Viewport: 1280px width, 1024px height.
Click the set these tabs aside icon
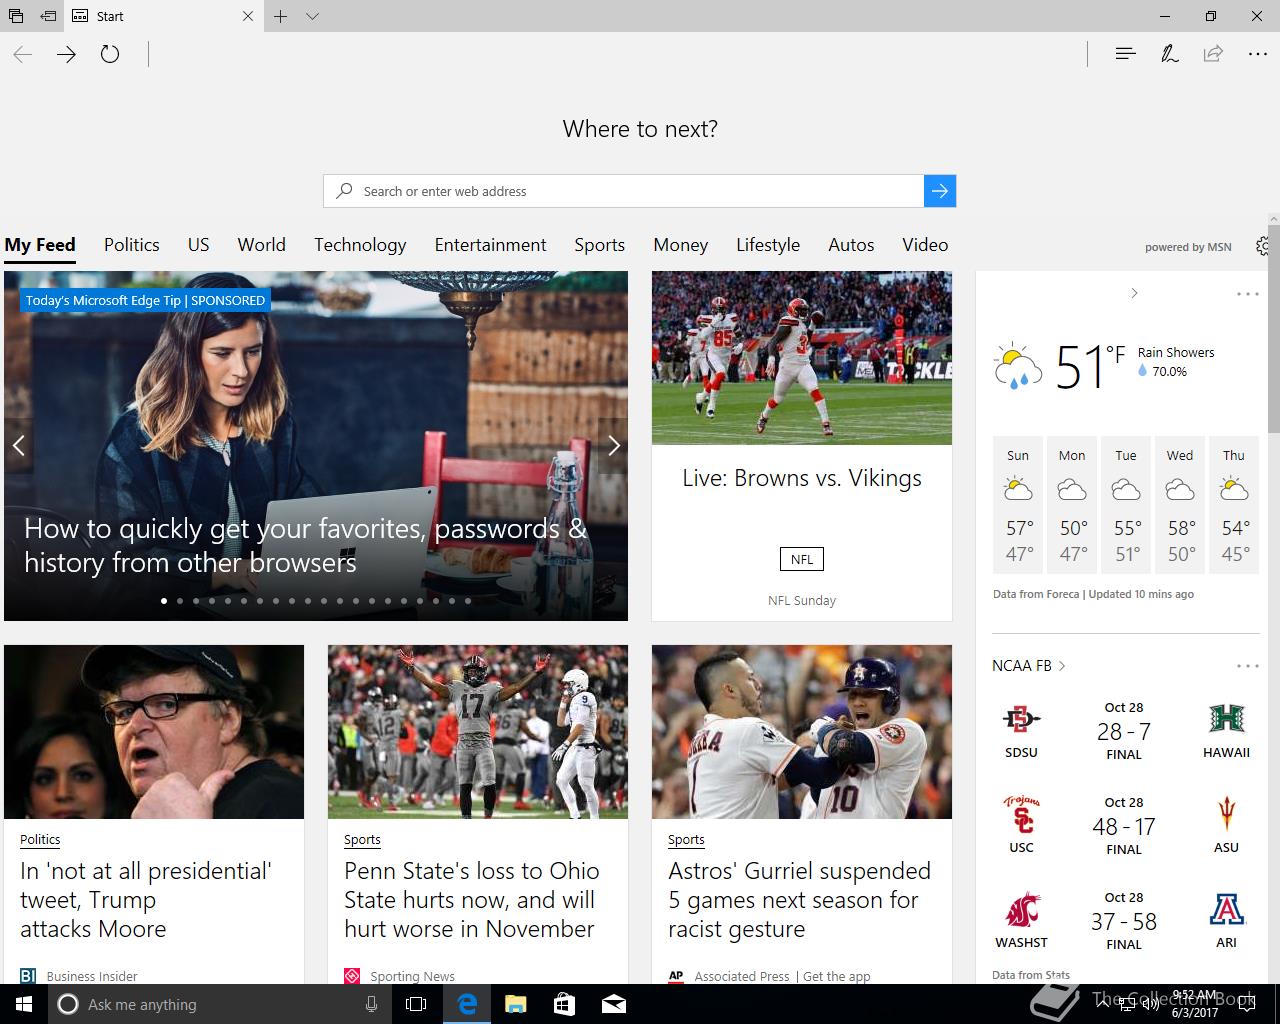48,16
